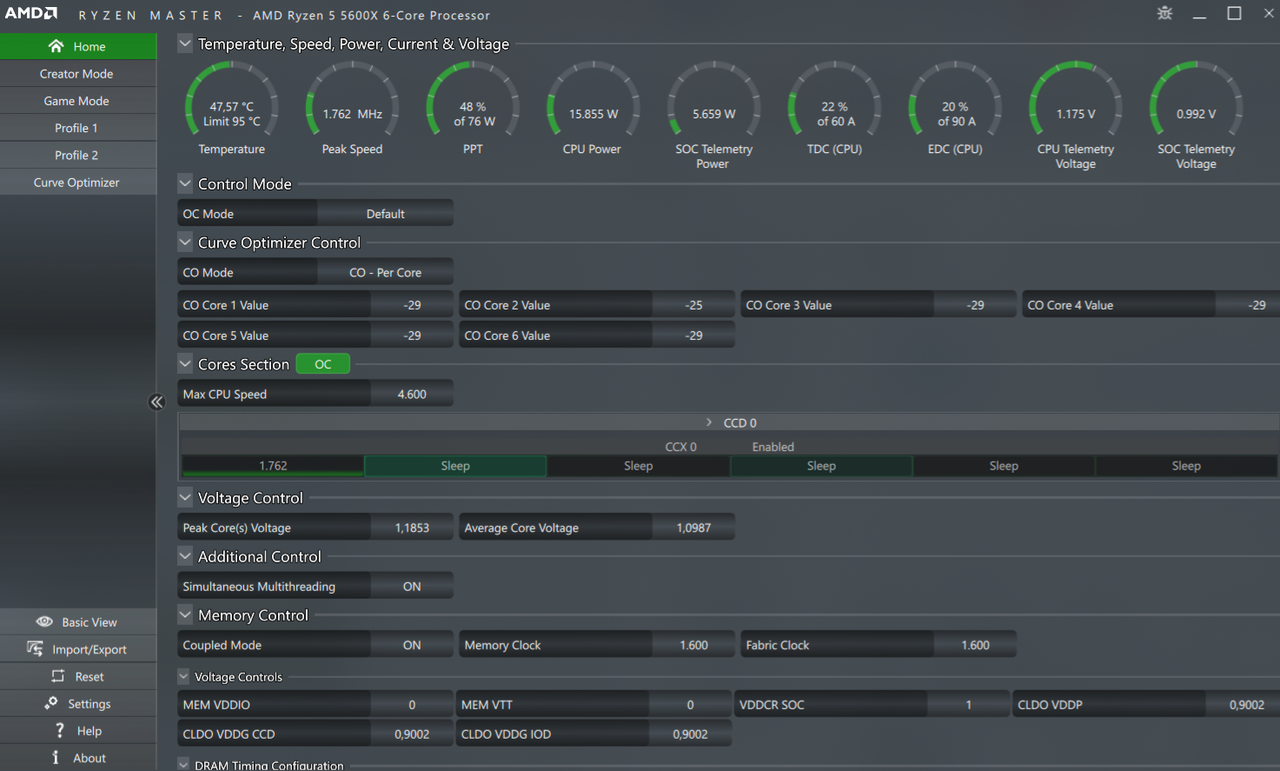Click the Settings gear icon

[51, 703]
